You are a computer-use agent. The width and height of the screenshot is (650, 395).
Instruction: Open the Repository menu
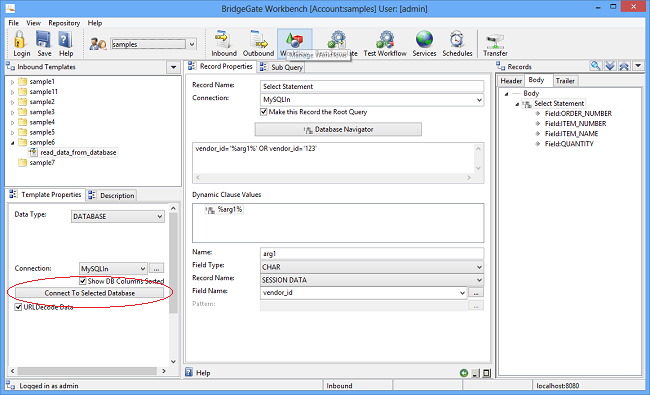(x=64, y=23)
